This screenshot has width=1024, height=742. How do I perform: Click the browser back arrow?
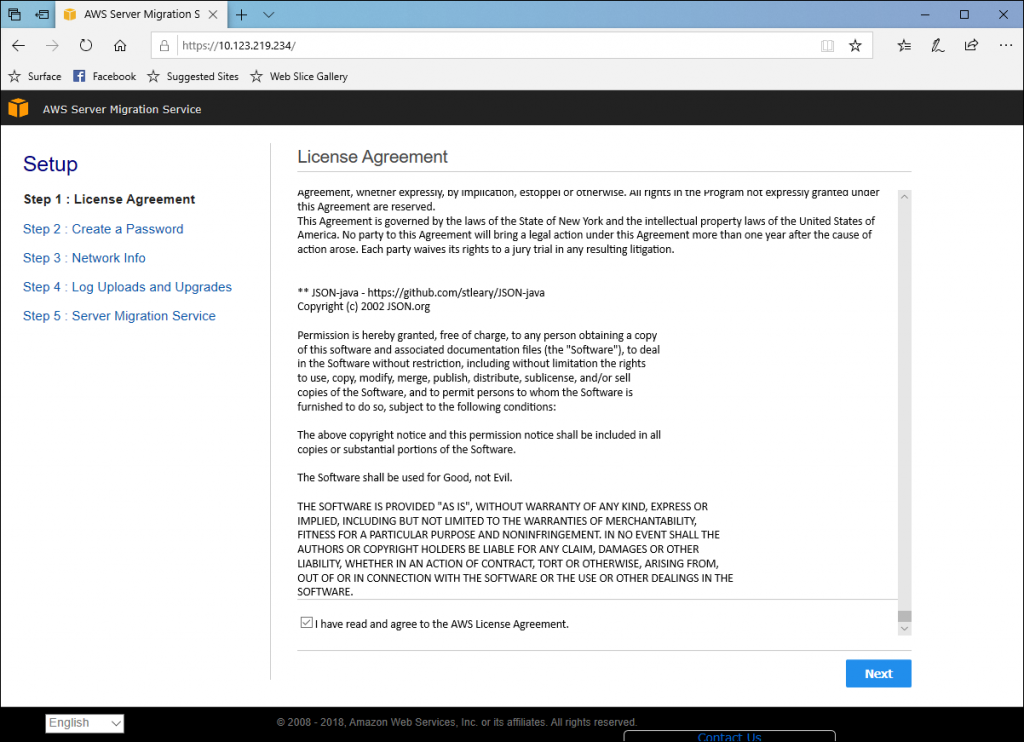point(19,45)
